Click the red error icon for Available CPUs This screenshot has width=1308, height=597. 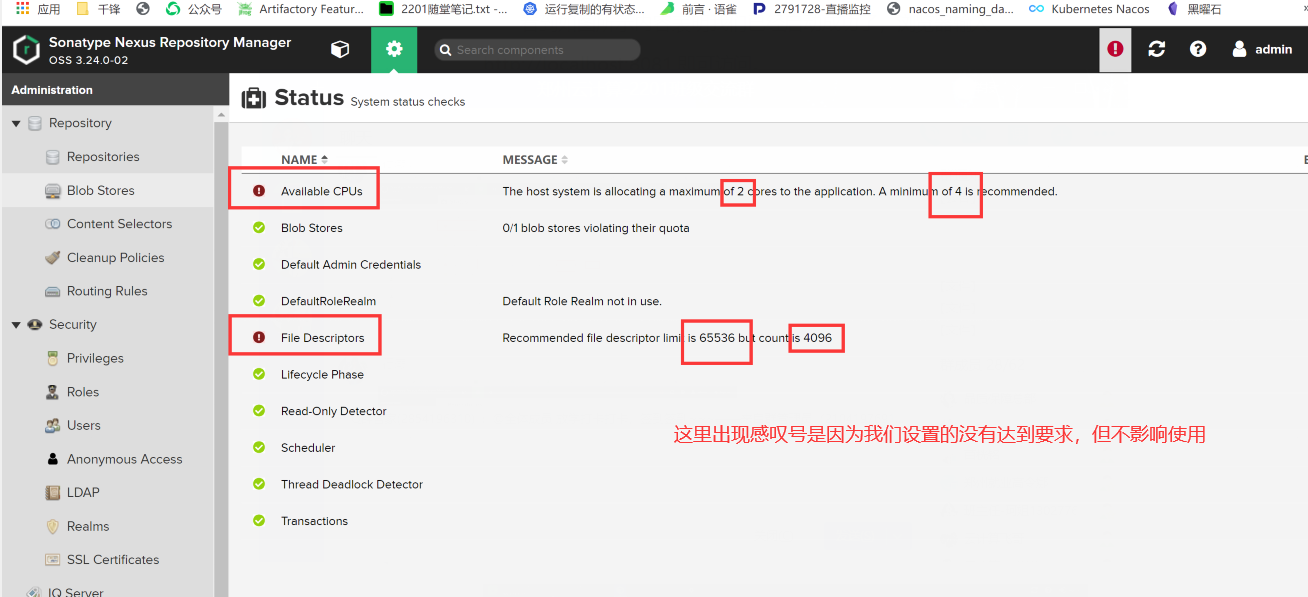click(259, 191)
